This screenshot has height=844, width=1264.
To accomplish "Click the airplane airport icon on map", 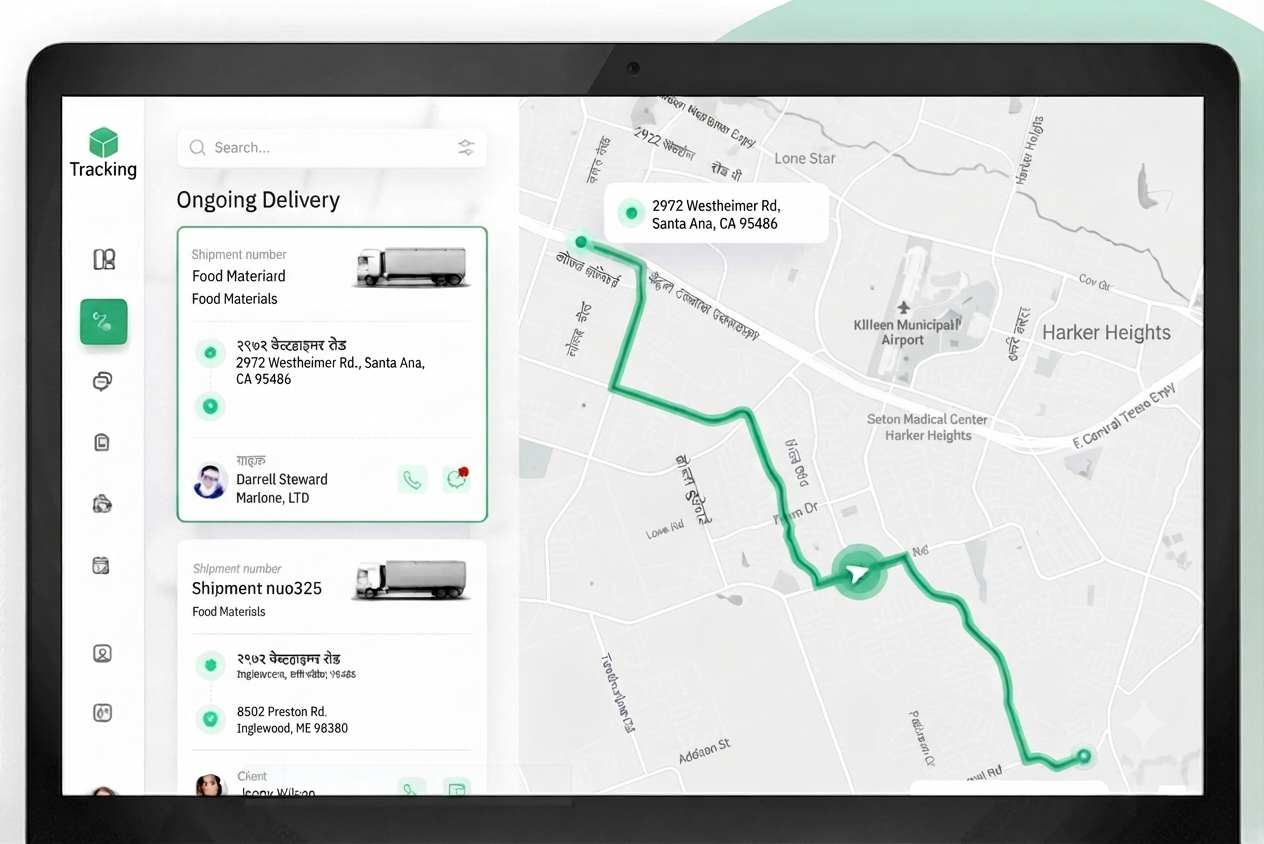I will (x=903, y=307).
